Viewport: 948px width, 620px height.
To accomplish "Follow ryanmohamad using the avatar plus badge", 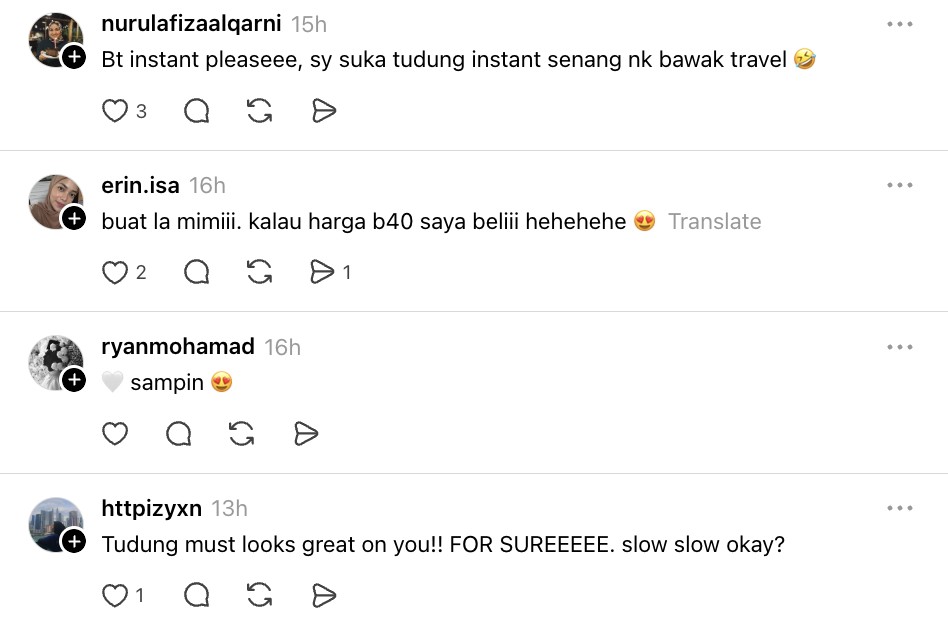I will 74,380.
